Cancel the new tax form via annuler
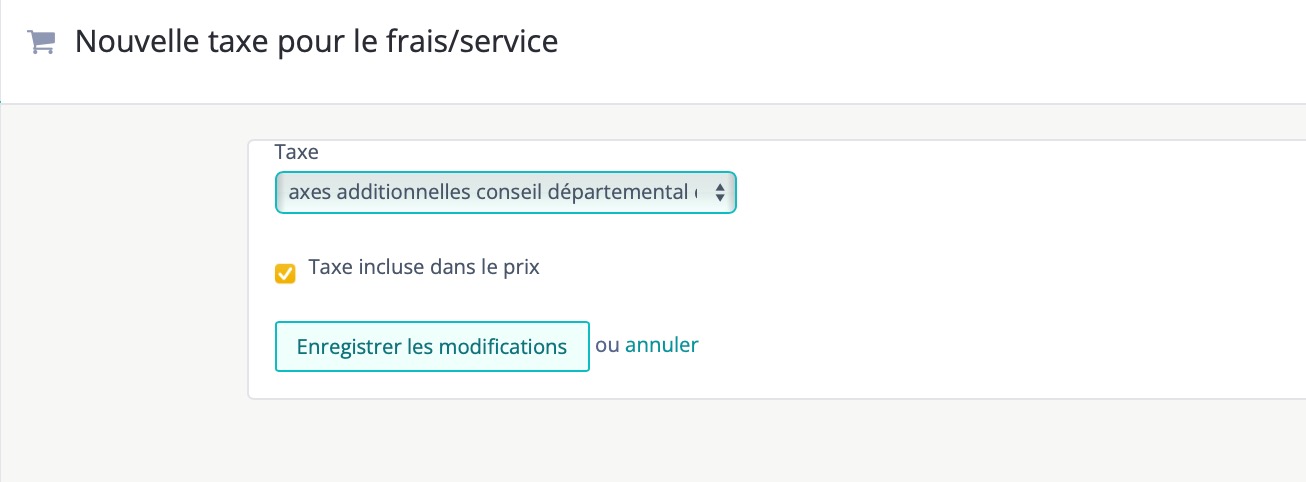This screenshot has width=1306, height=482. (x=661, y=345)
